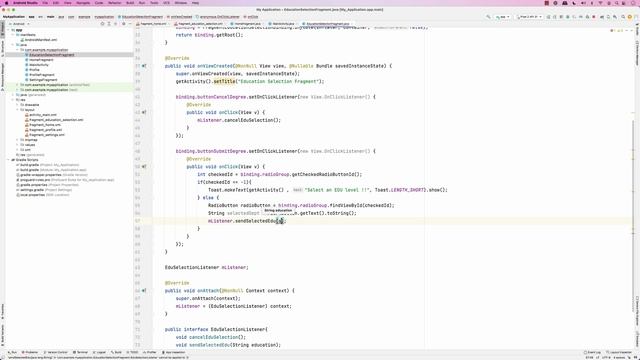This screenshot has width=640, height=360.
Task: Expand the mipmap folder
Action: coord(18,140)
